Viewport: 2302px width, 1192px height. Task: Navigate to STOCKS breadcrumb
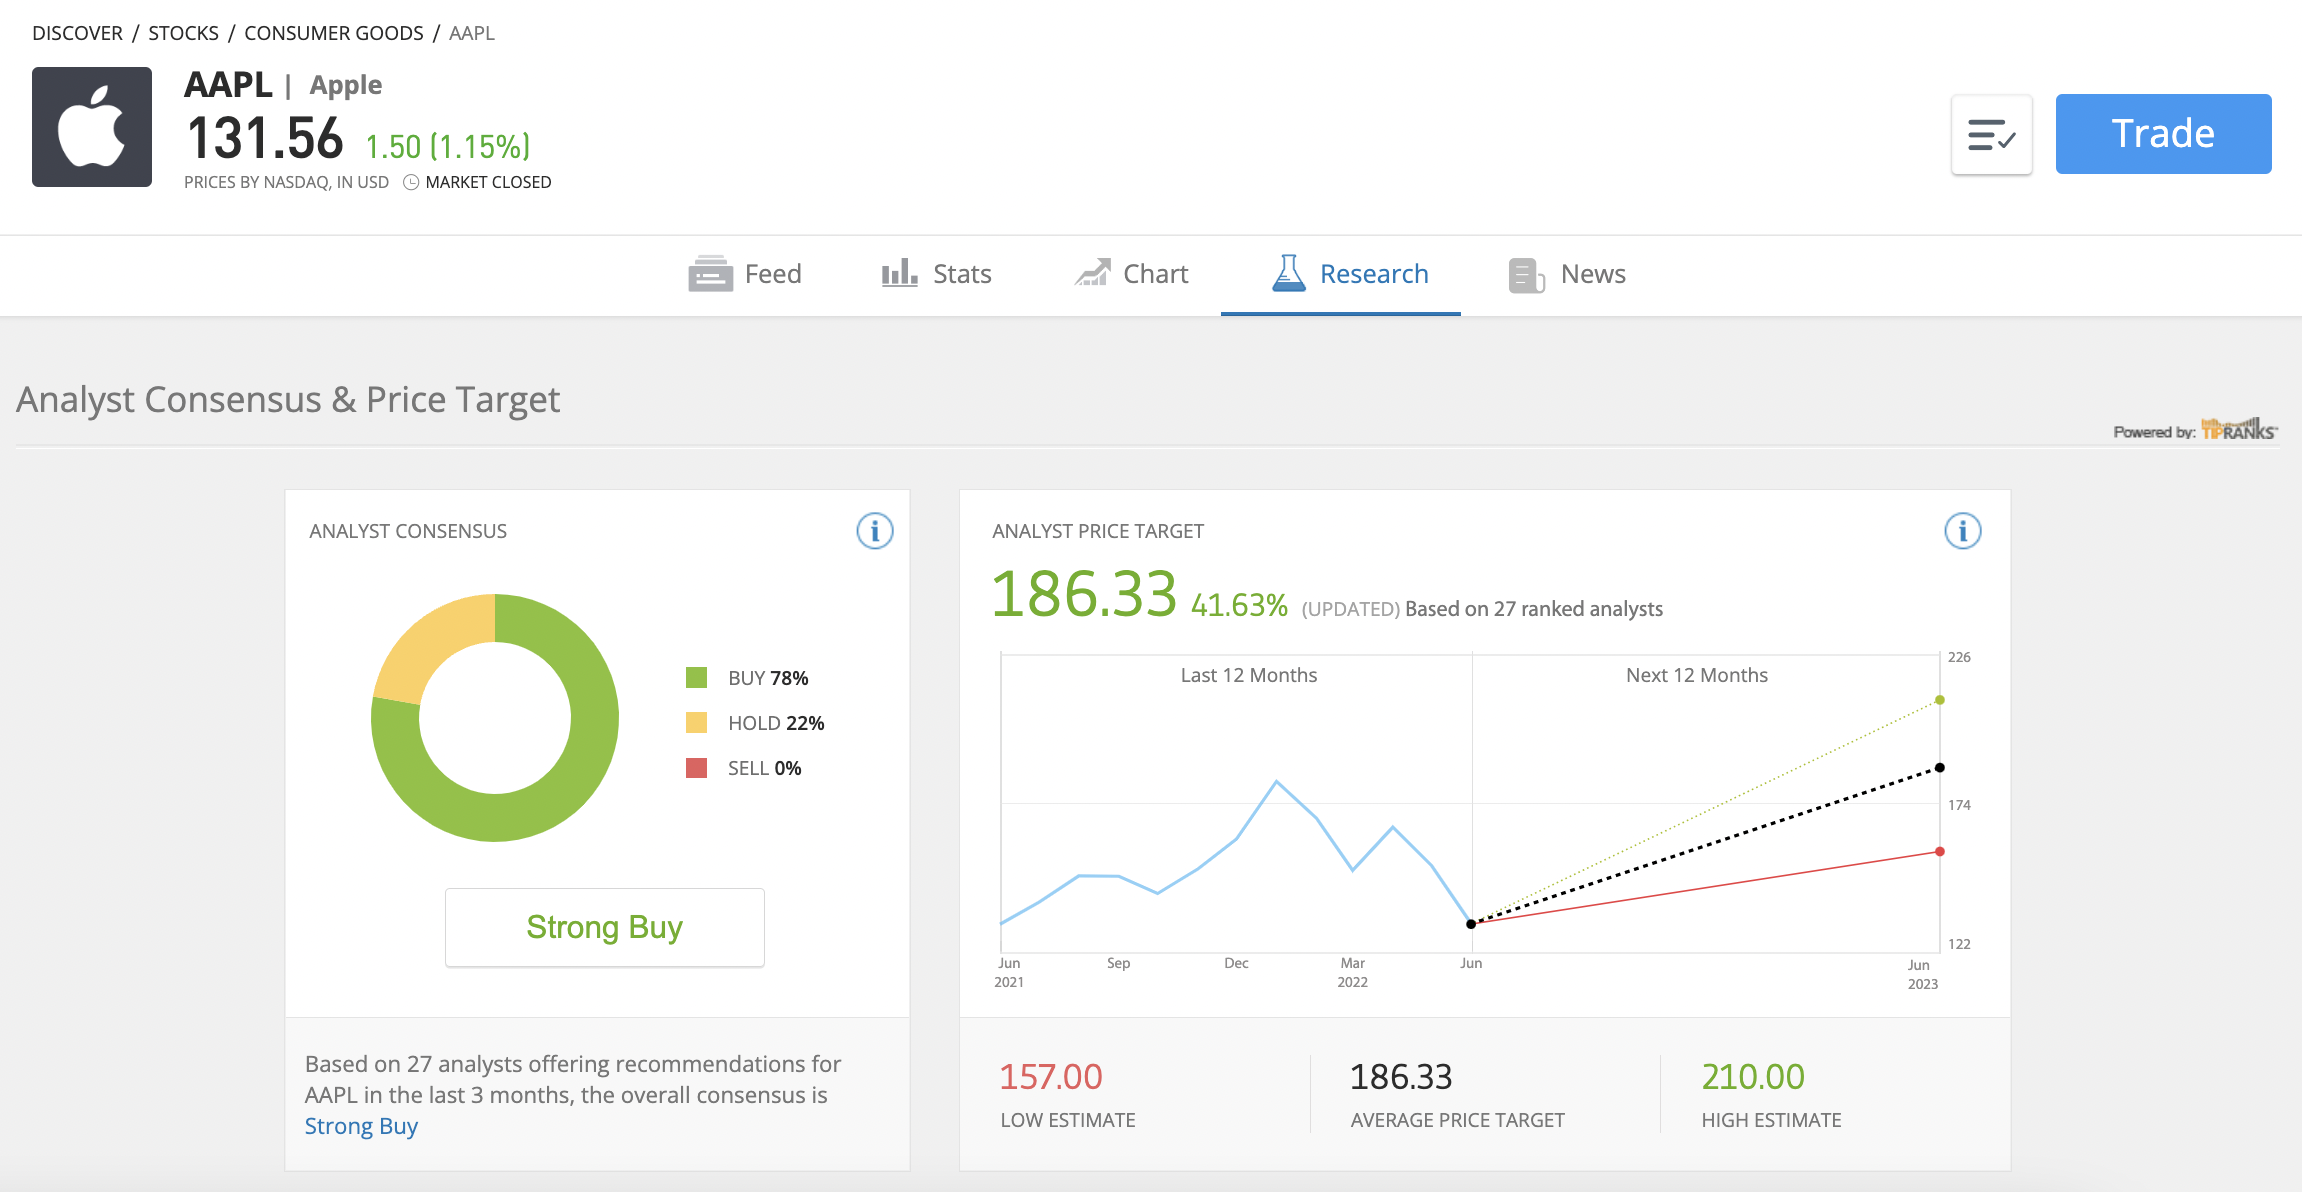(x=183, y=33)
